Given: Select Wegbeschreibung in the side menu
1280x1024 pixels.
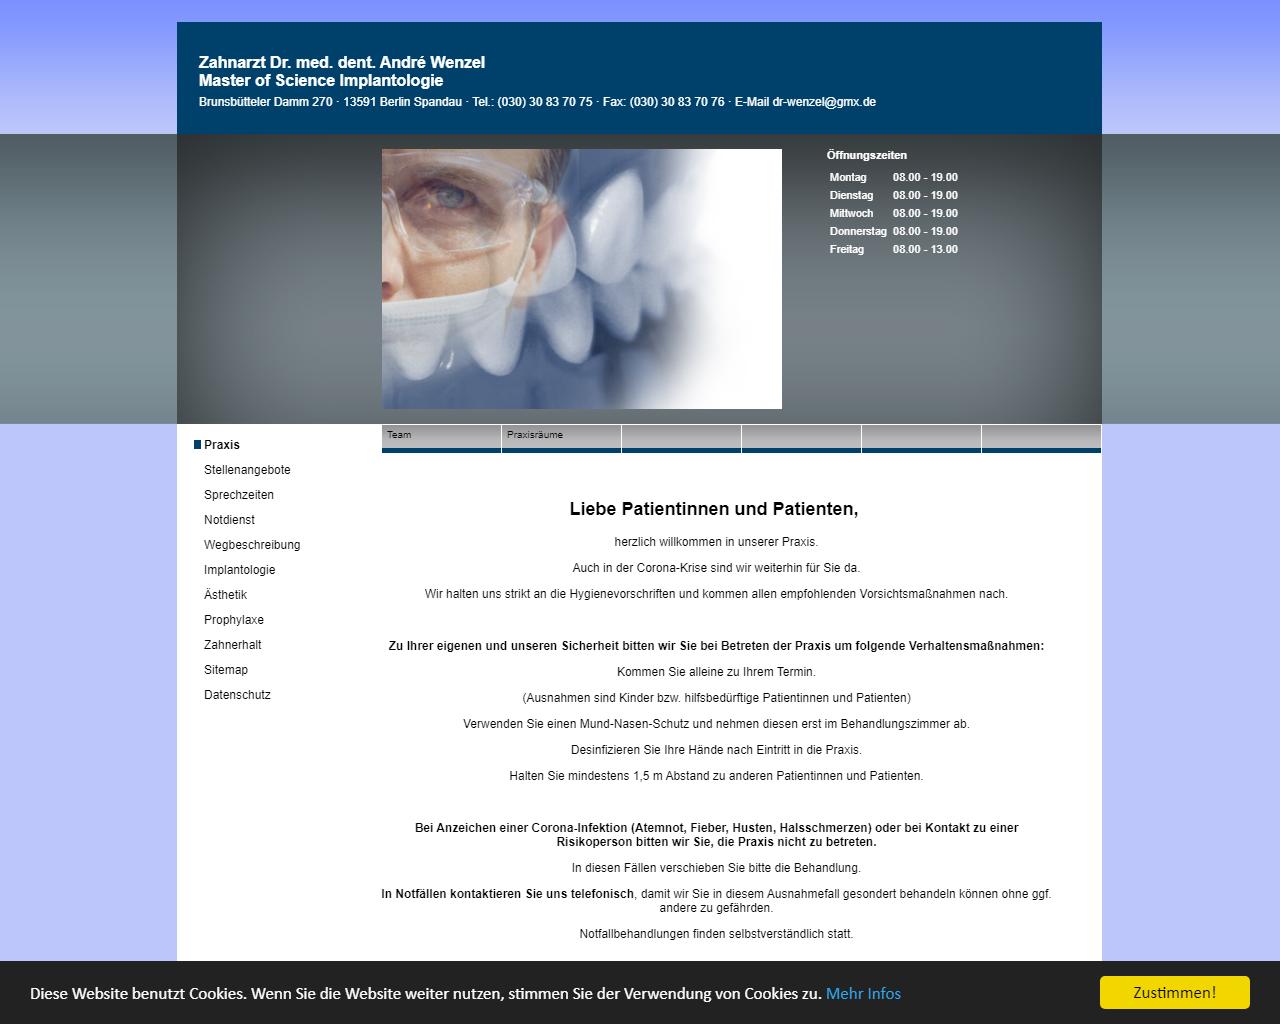Looking at the screenshot, I should tap(252, 545).
